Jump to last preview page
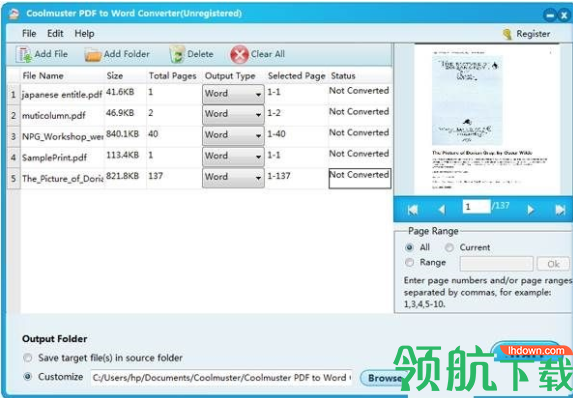 point(560,210)
